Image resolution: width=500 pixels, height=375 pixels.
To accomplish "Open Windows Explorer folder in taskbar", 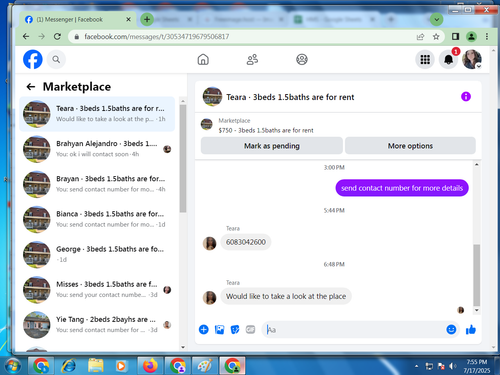I will coord(96,366).
